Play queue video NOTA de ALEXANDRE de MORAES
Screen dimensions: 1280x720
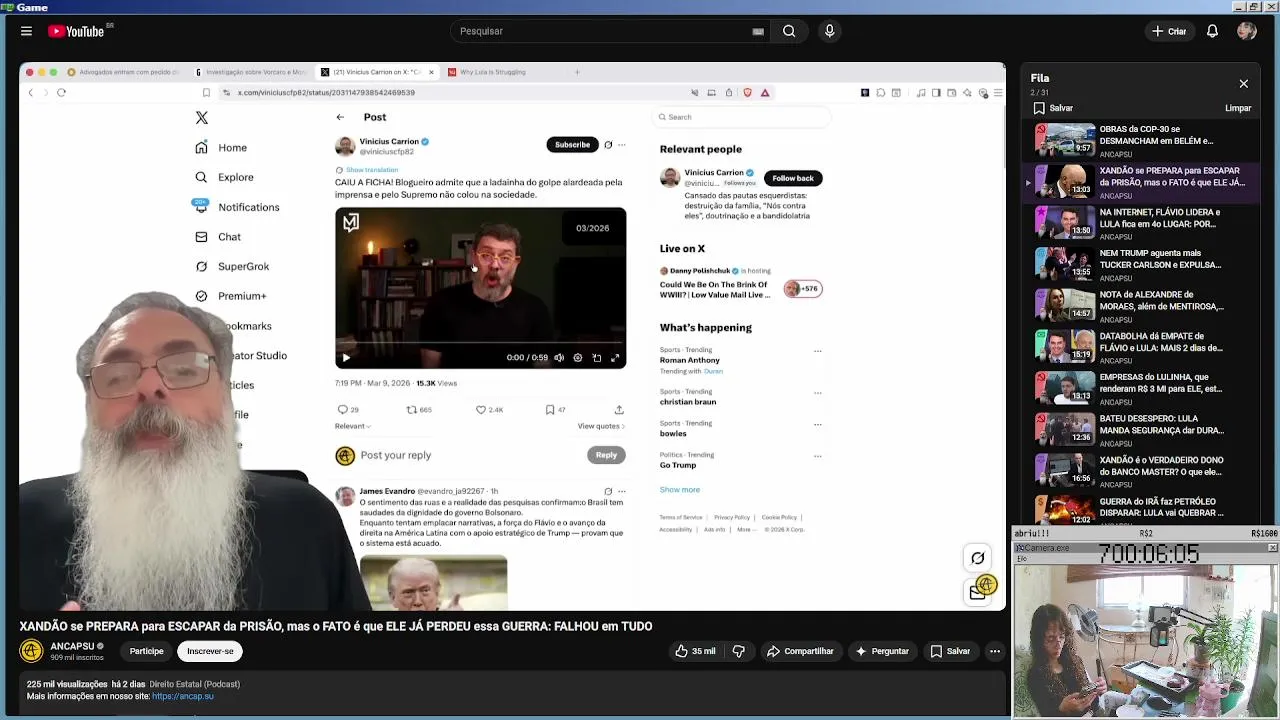(x=1139, y=306)
